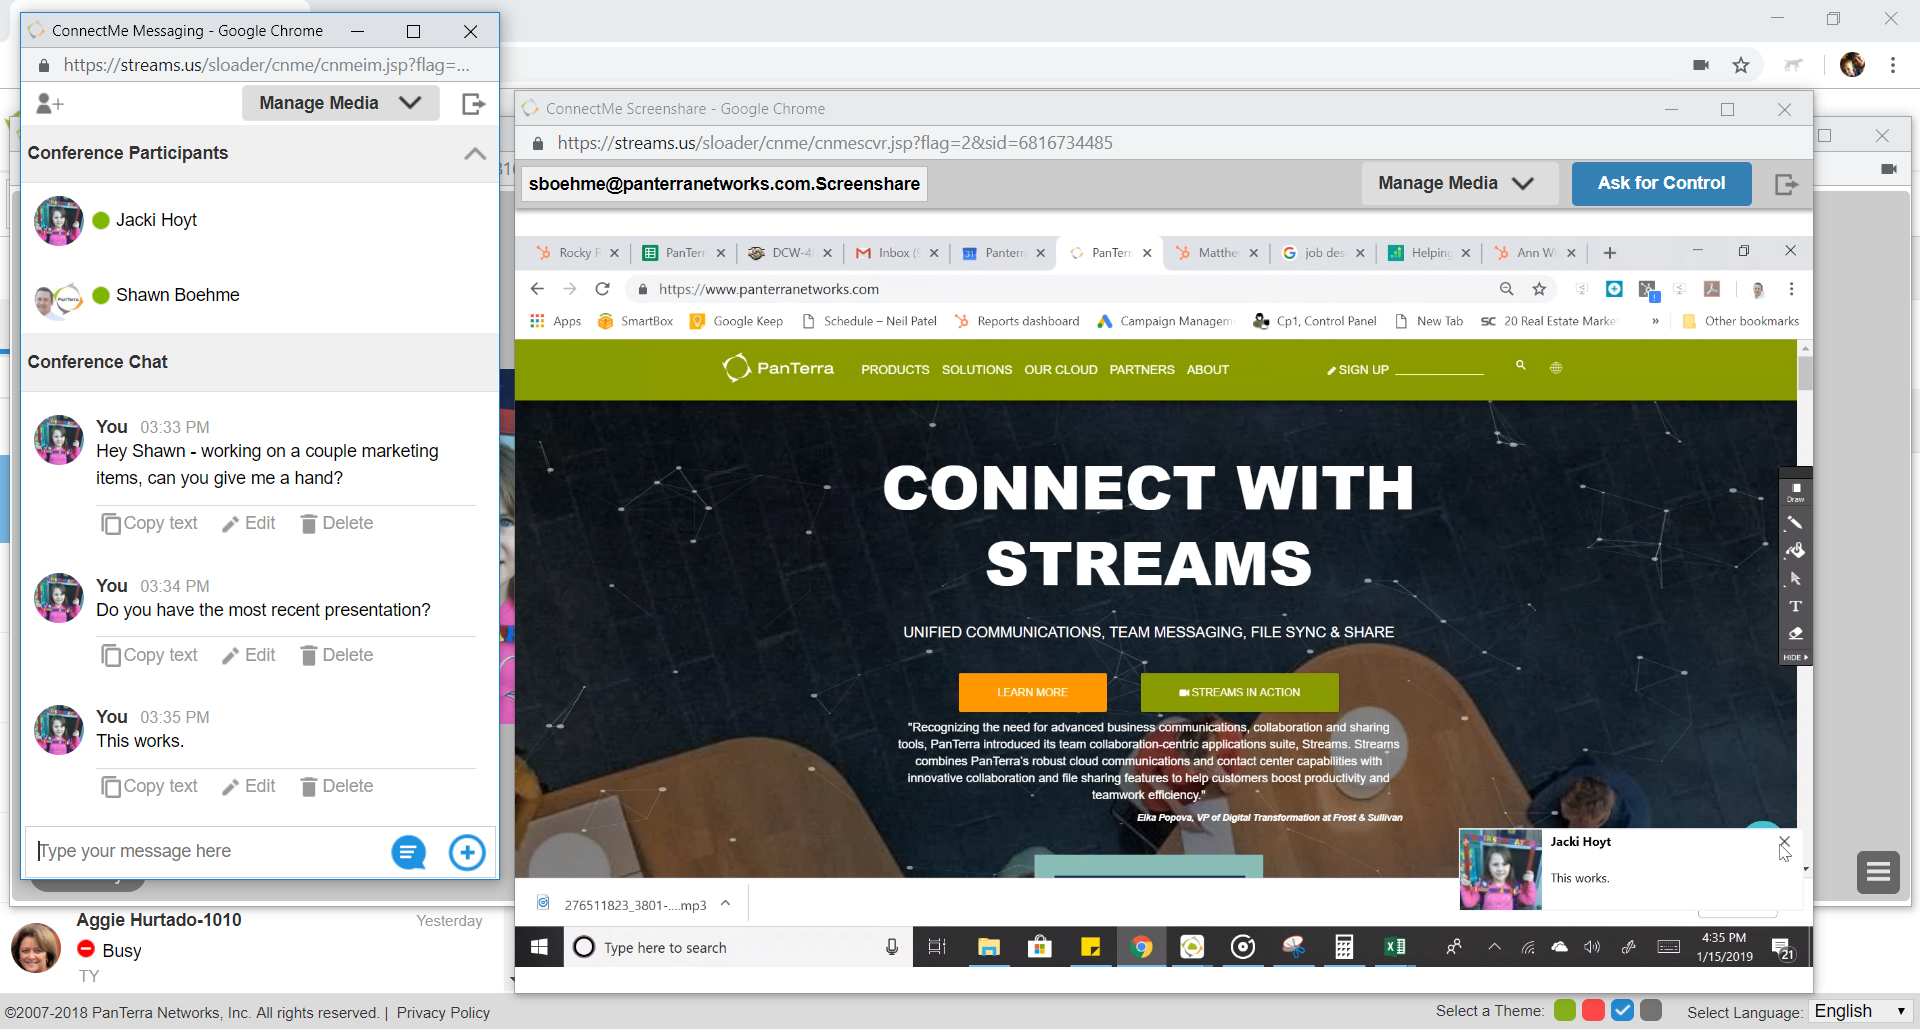
Task: Open the Privacy Policy link
Action: click(443, 1013)
